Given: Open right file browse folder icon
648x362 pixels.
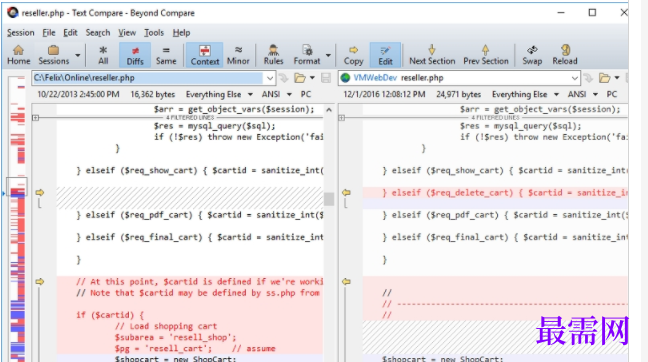Looking at the screenshot, I should pos(605,78).
